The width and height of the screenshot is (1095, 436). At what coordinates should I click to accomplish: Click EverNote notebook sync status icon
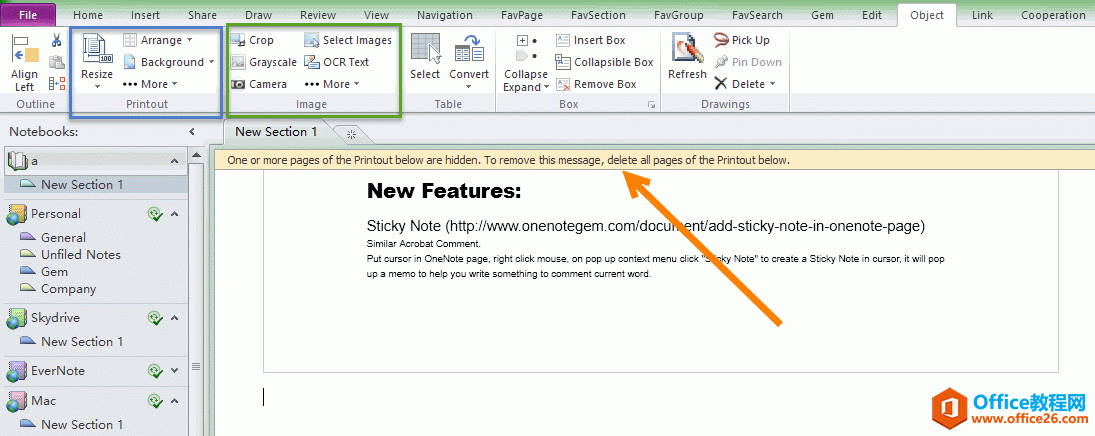[155, 371]
